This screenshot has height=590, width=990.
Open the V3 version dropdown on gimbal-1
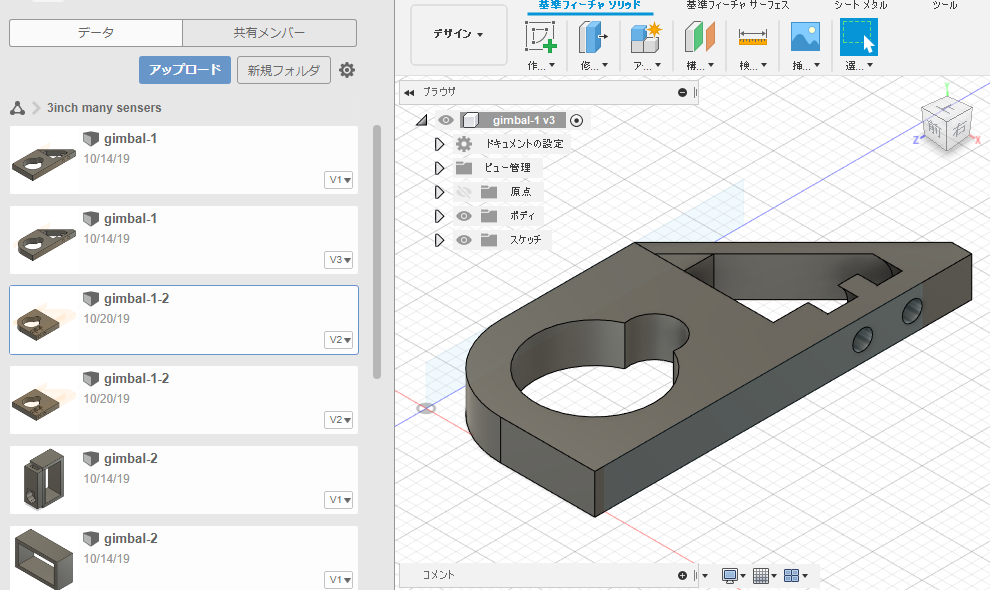(x=338, y=260)
